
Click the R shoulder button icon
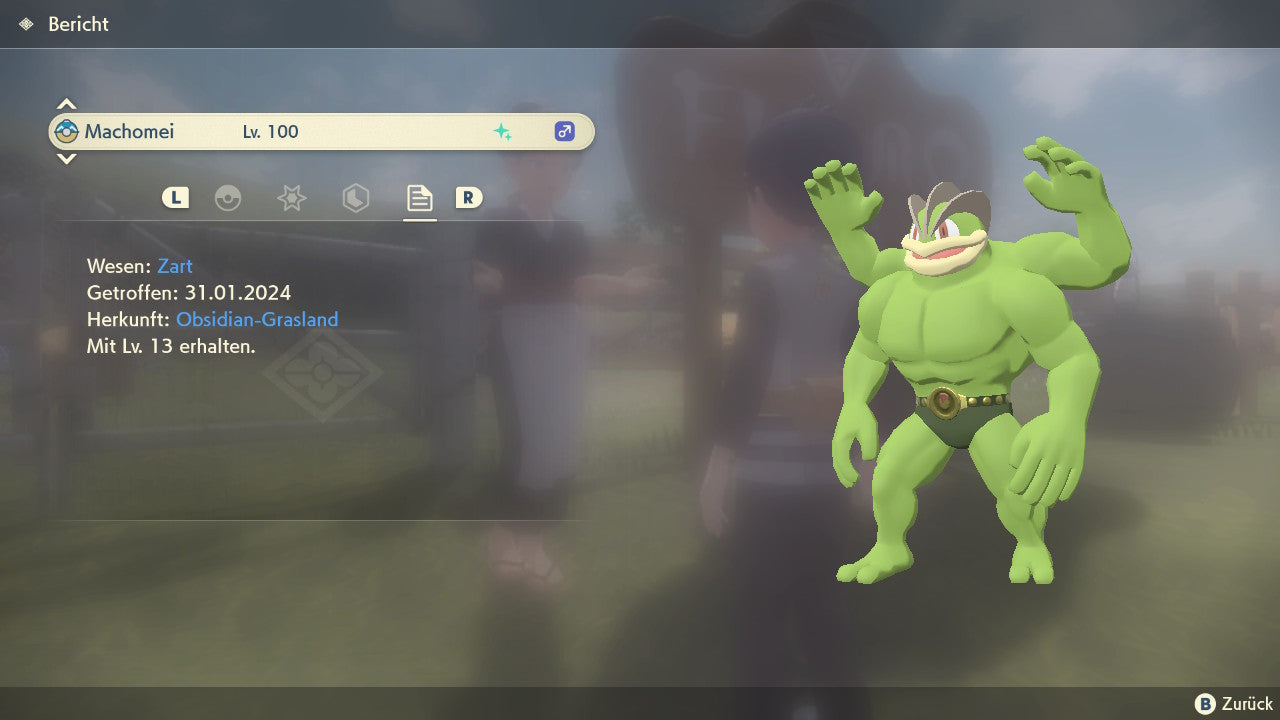pyautogui.click(x=468, y=198)
